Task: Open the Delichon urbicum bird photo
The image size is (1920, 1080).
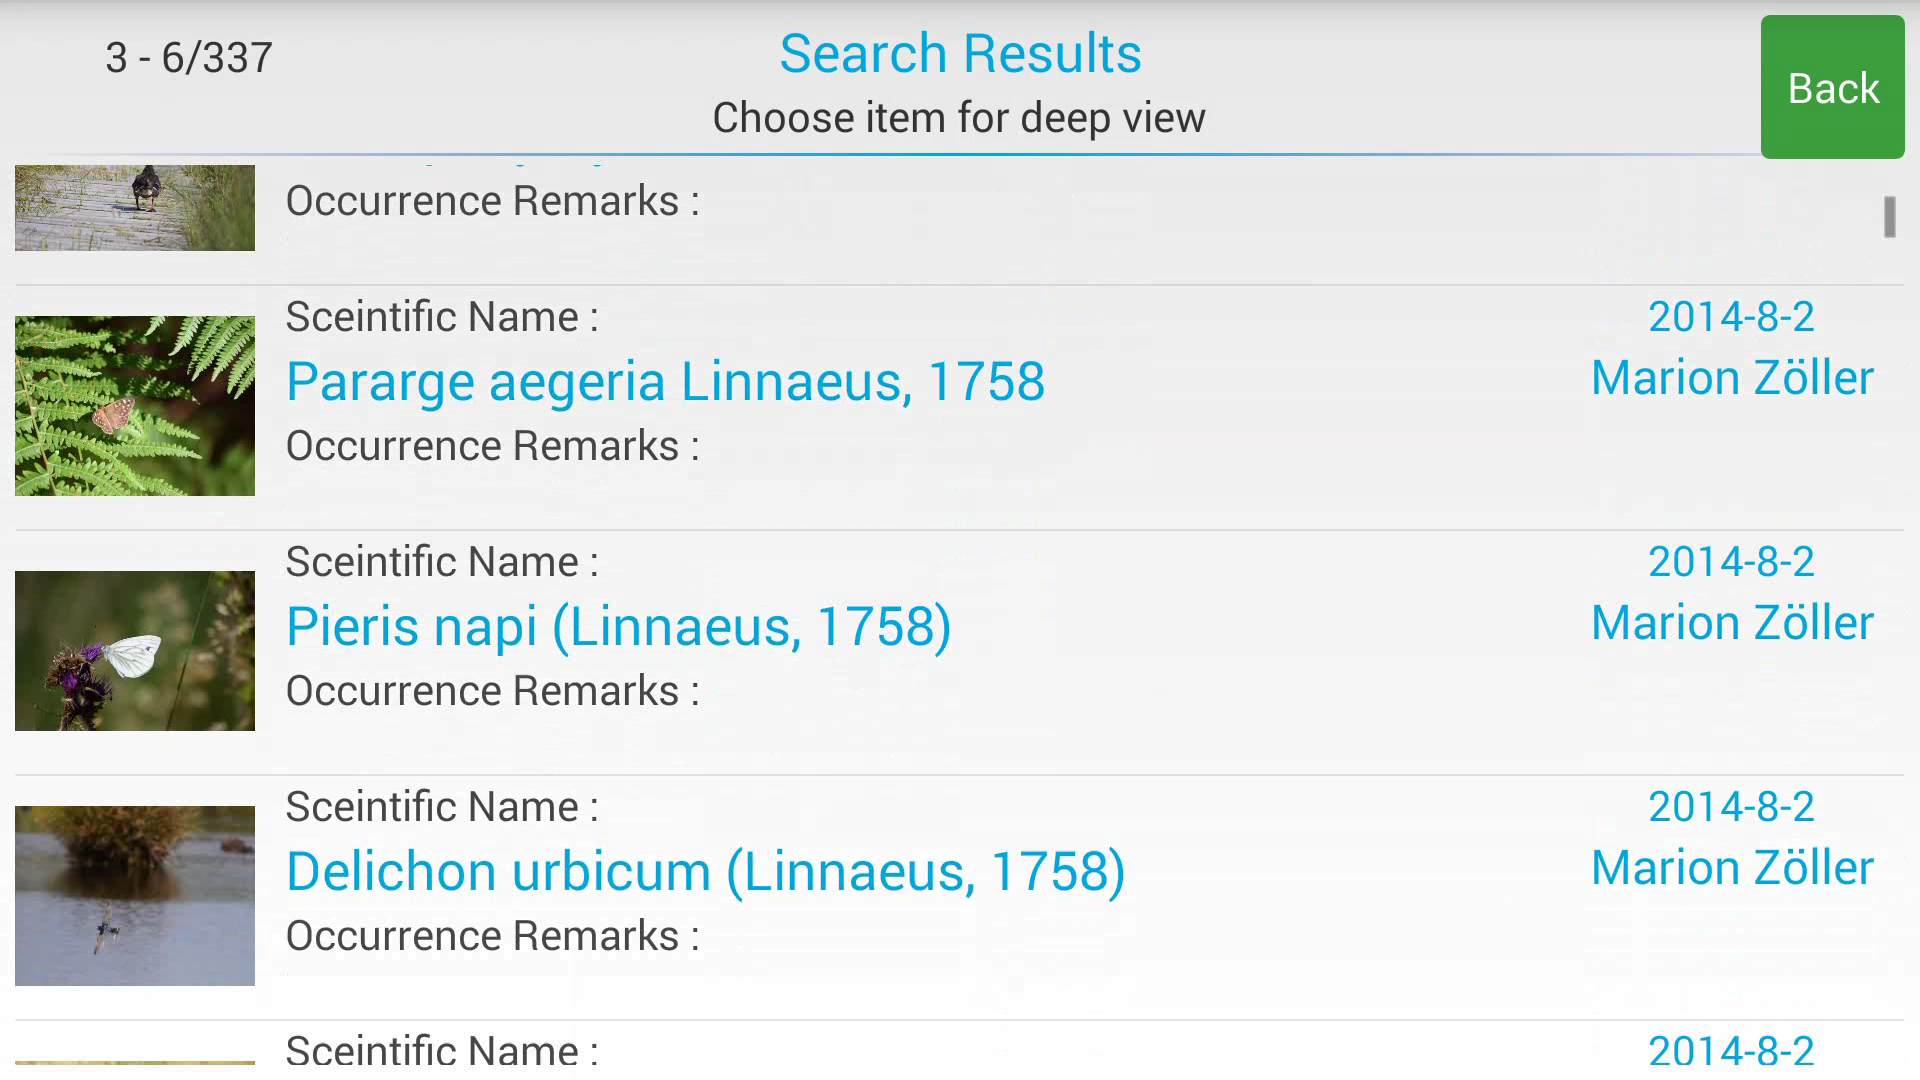Action: [x=135, y=896]
